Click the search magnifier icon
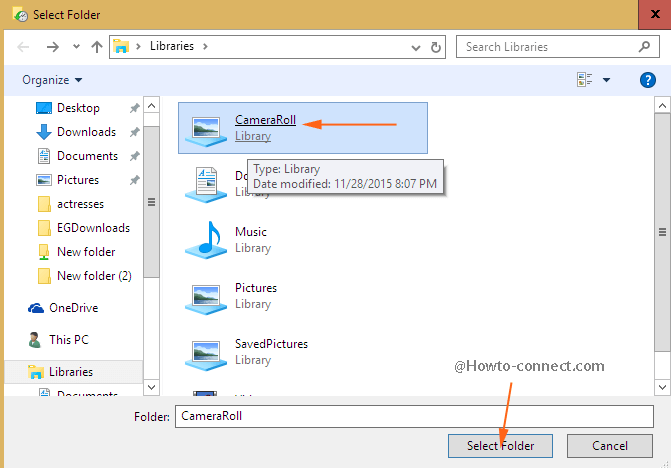The width and height of the screenshot is (671, 468). pyautogui.click(x=644, y=46)
